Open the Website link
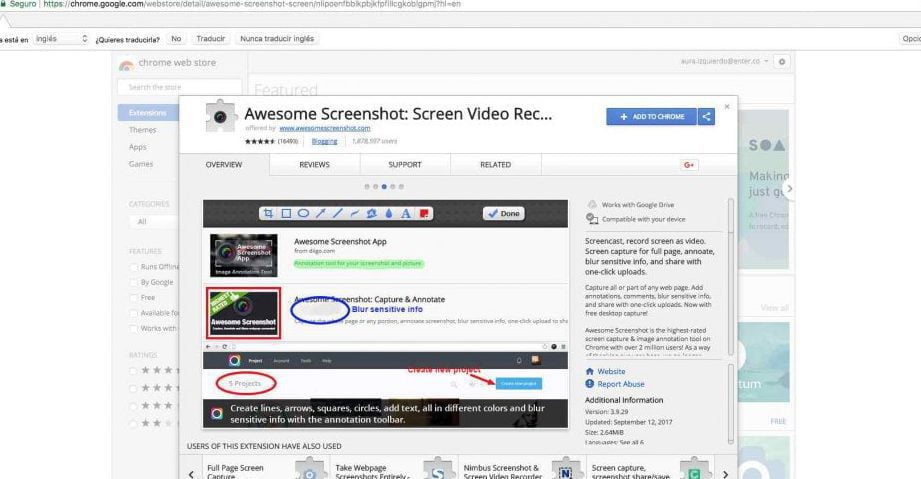This screenshot has width=921, height=479. pos(611,371)
